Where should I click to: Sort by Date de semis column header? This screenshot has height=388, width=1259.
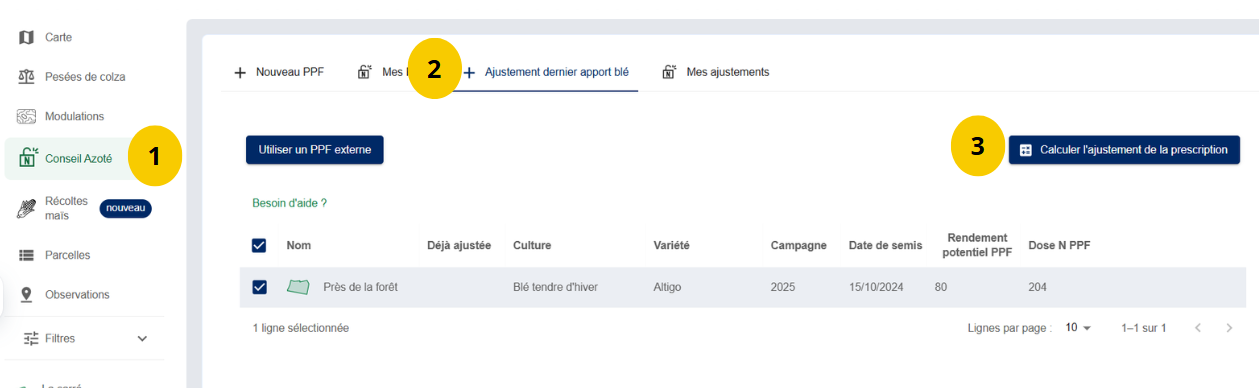click(885, 245)
